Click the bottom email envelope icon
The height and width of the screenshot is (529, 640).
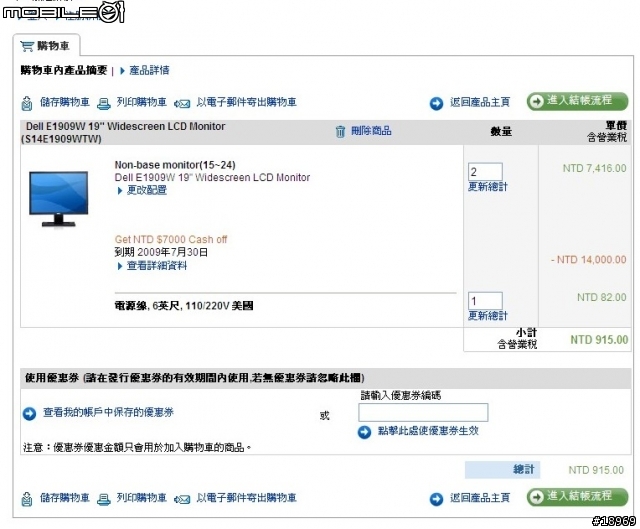[182, 500]
